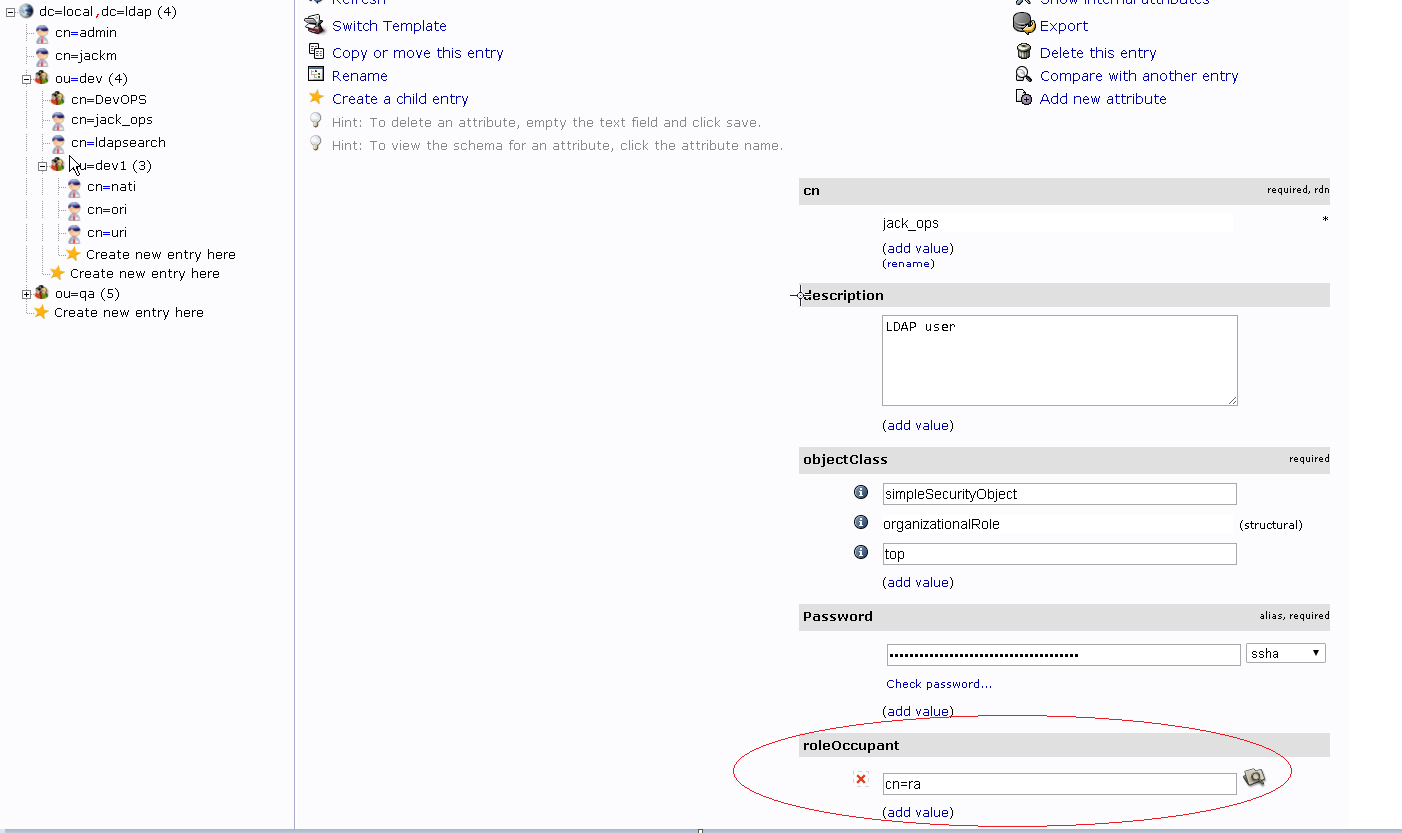Viewport: 1402px width, 833px height.
Task: Click in the Password input field
Action: click(1064, 655)
